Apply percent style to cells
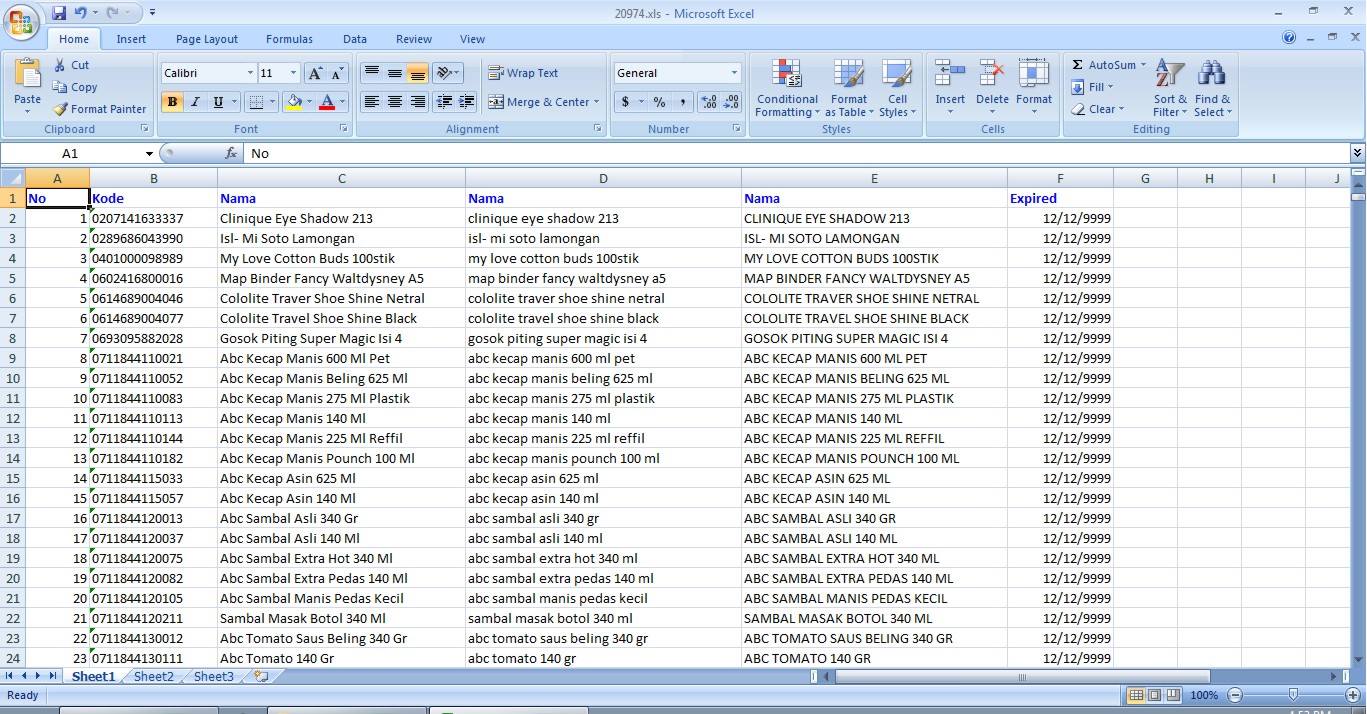1367x714 pixels. [659, 102]
